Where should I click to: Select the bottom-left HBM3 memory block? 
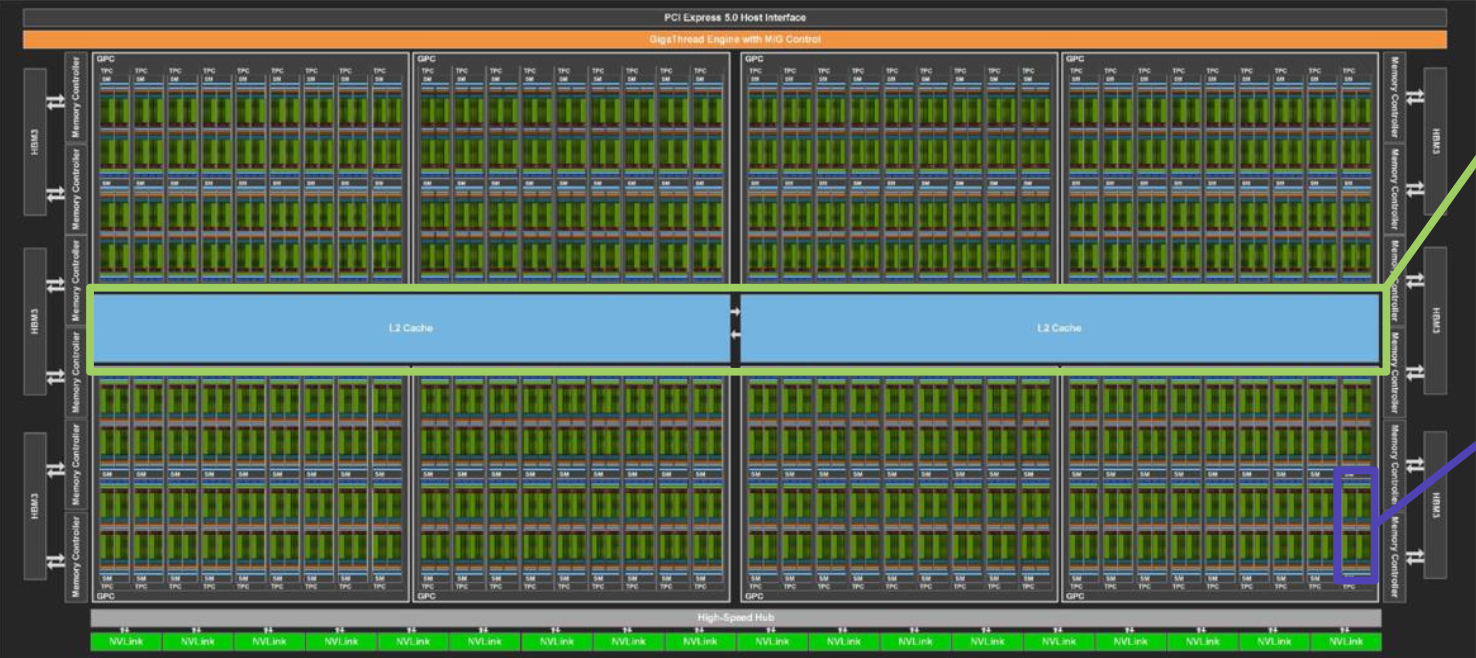pos(34,506)
